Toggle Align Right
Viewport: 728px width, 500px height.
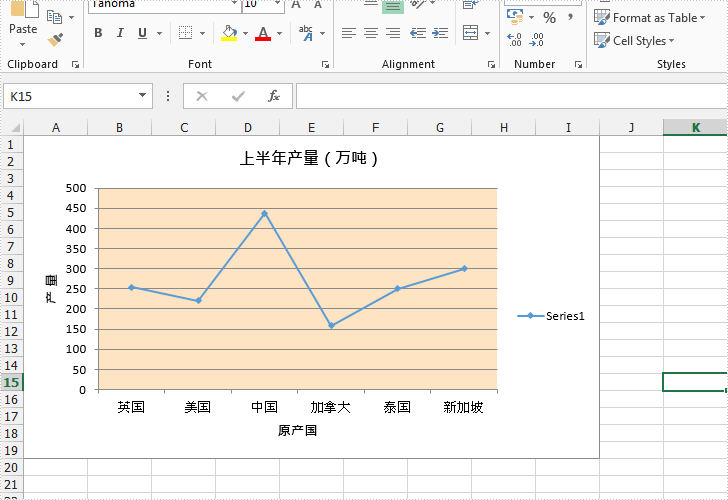point(393,33)
